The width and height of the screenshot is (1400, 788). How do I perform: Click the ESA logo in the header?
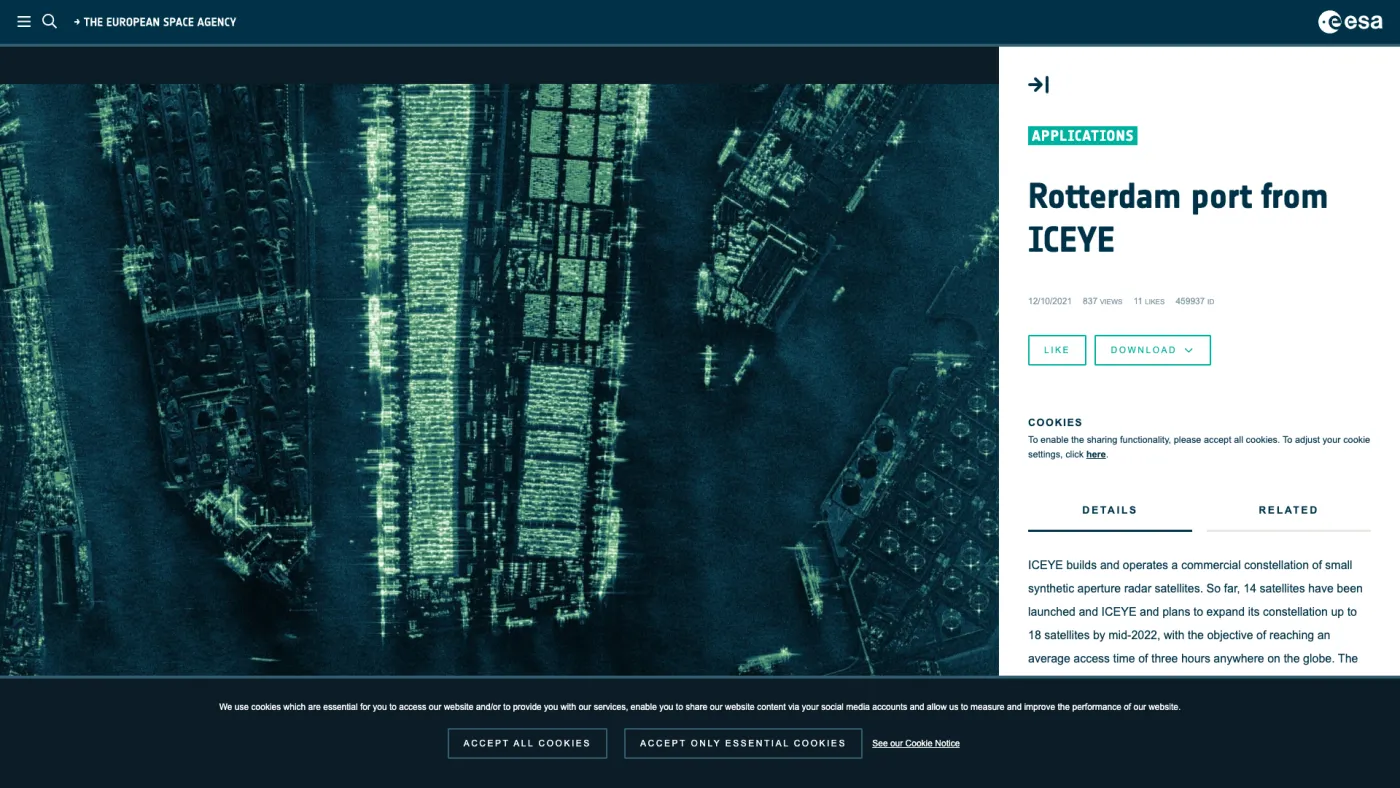[x=1349, y=22]
